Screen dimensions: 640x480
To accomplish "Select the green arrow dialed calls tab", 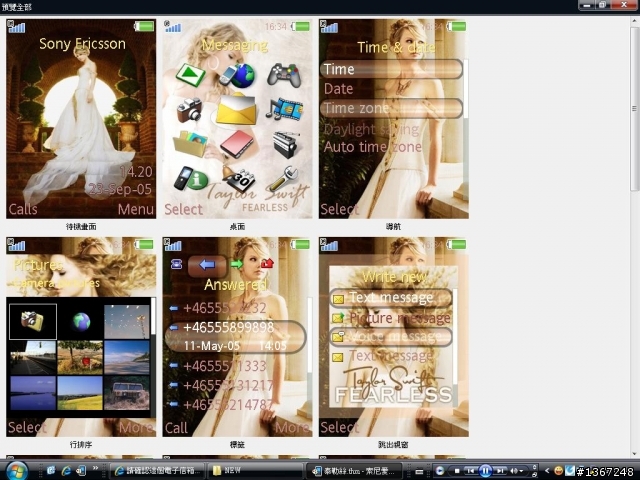I will (x=236, y=264).
